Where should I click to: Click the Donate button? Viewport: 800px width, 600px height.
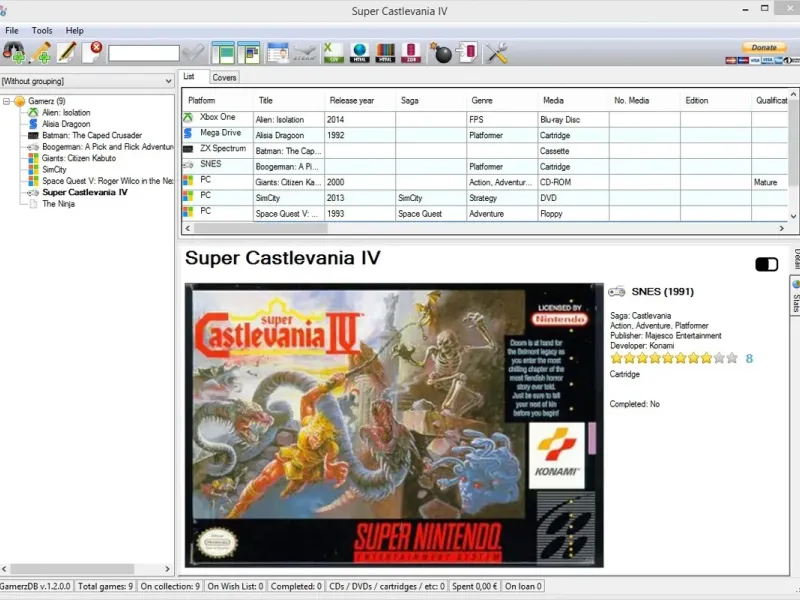pyautogui.click(x=764, y=47)
